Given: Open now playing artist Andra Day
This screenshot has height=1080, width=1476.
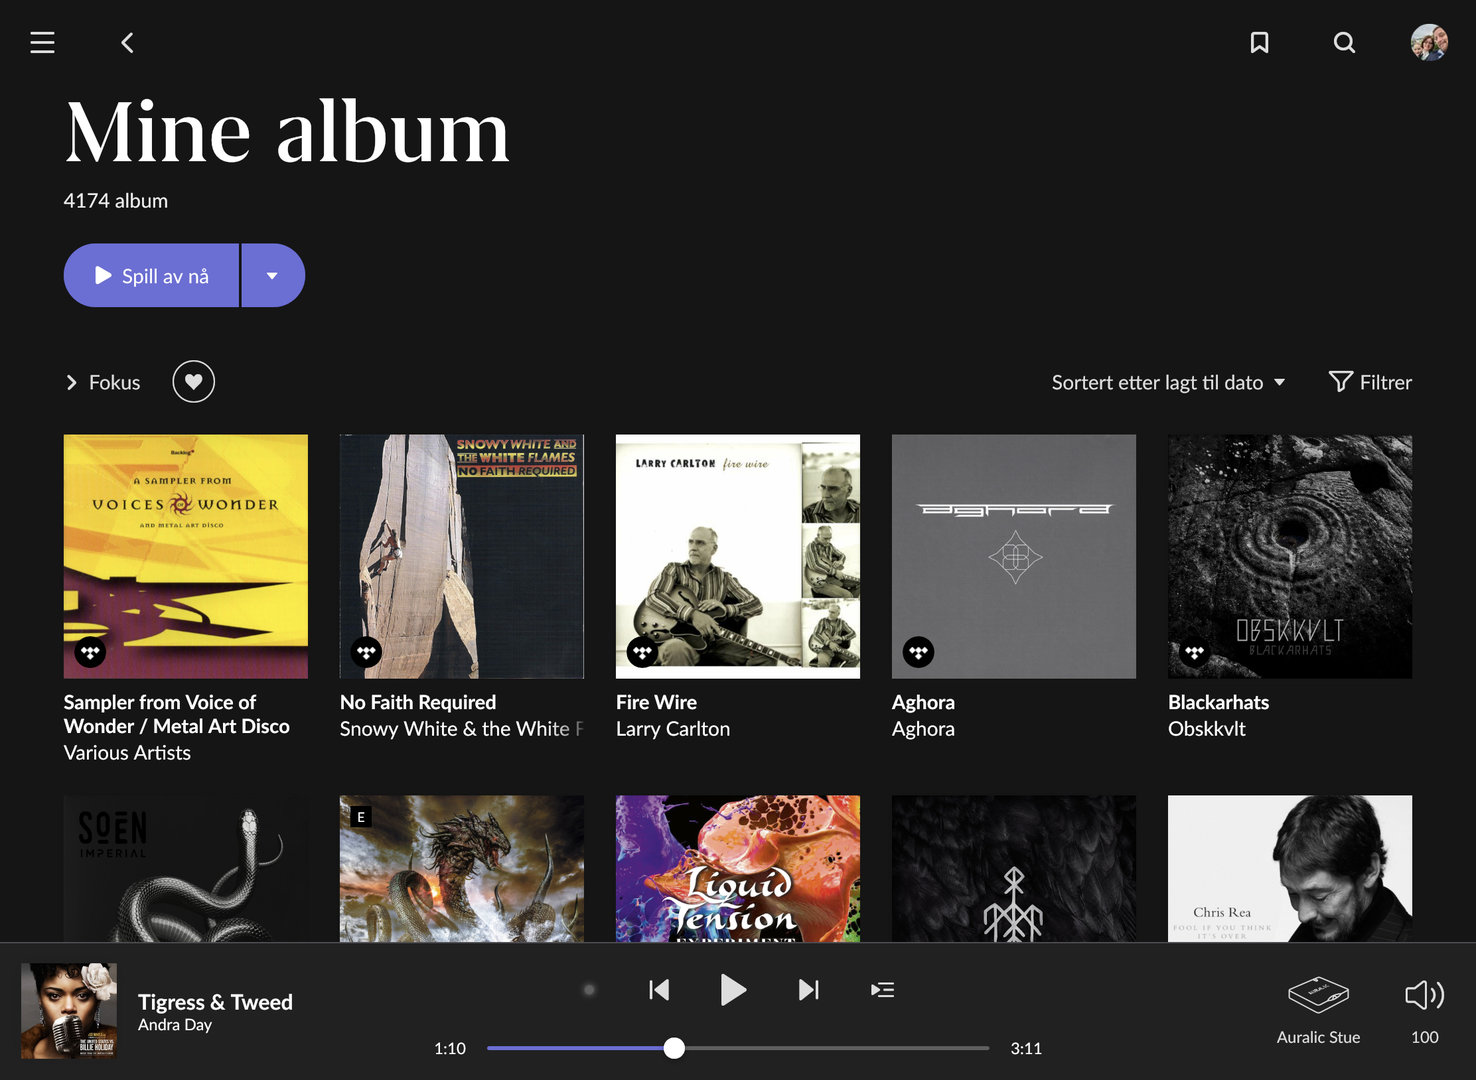Looking at the screenshot, I should click(x=175, y=1025).
